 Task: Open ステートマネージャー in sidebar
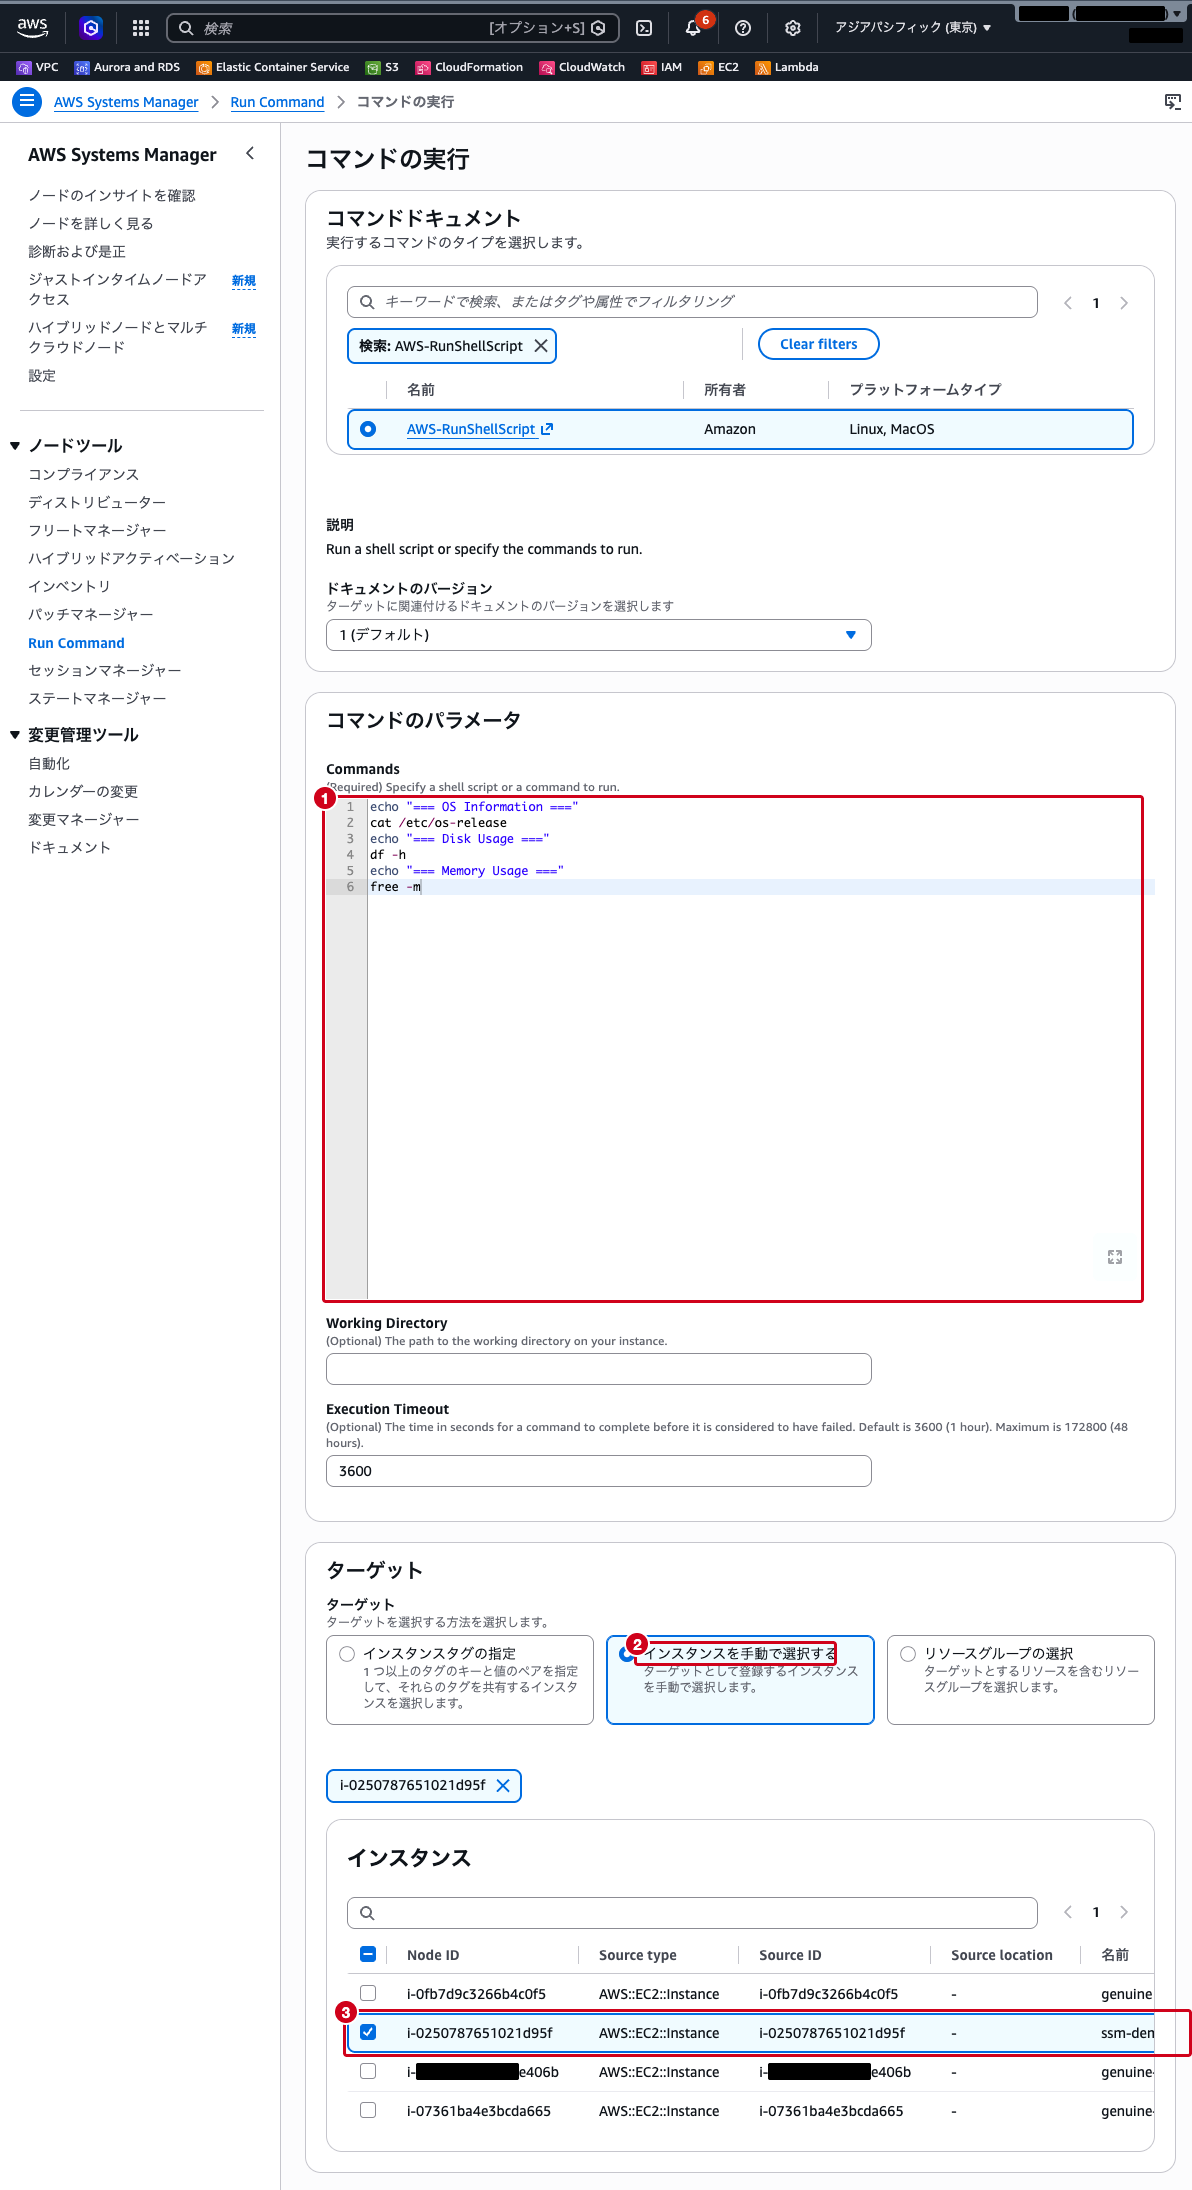pyautogui.click(x=97, y=698)
